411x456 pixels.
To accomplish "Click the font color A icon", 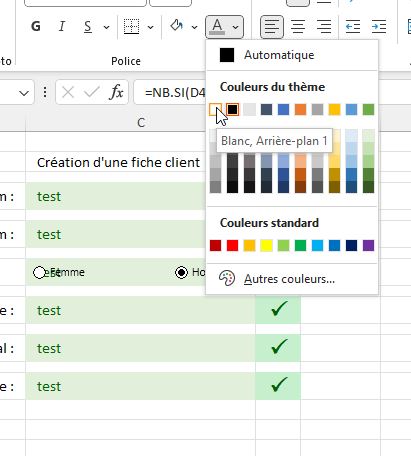I will click(x=217, y=26).
